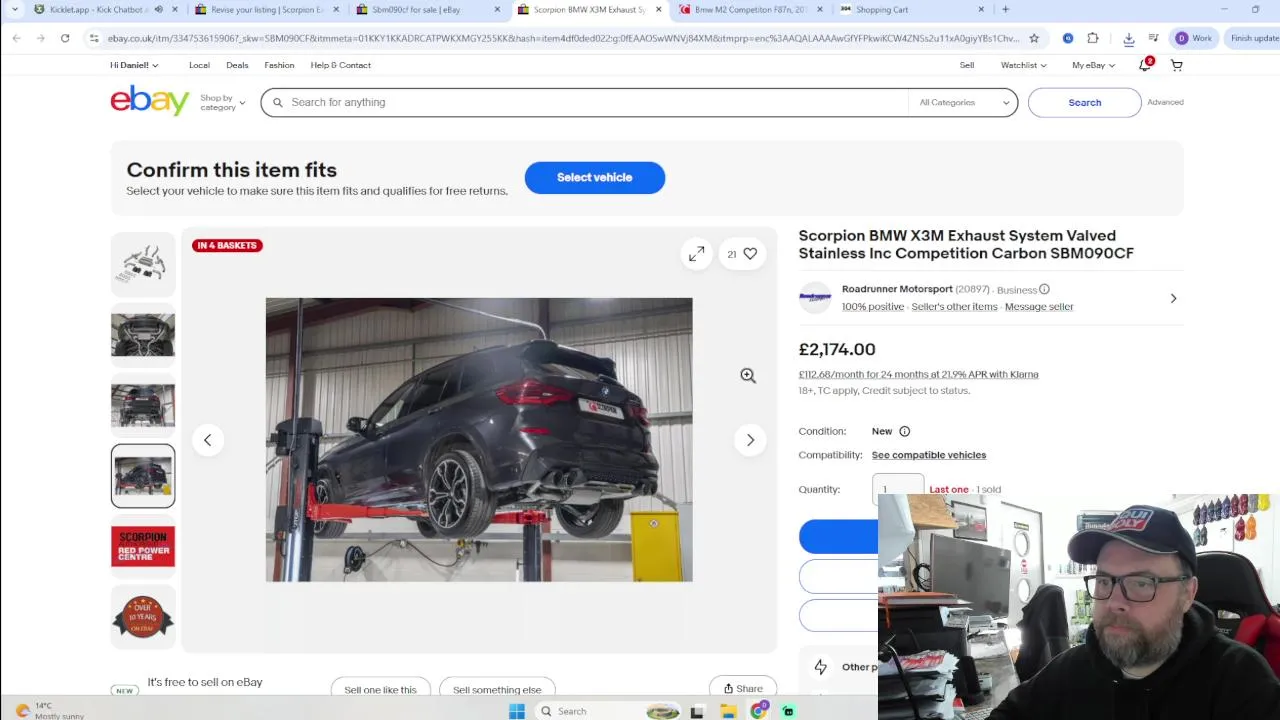Open the 100% positive feedback link
This screenshot has width=1280, height=720.
pyautogui.click(x=873, y=307)
